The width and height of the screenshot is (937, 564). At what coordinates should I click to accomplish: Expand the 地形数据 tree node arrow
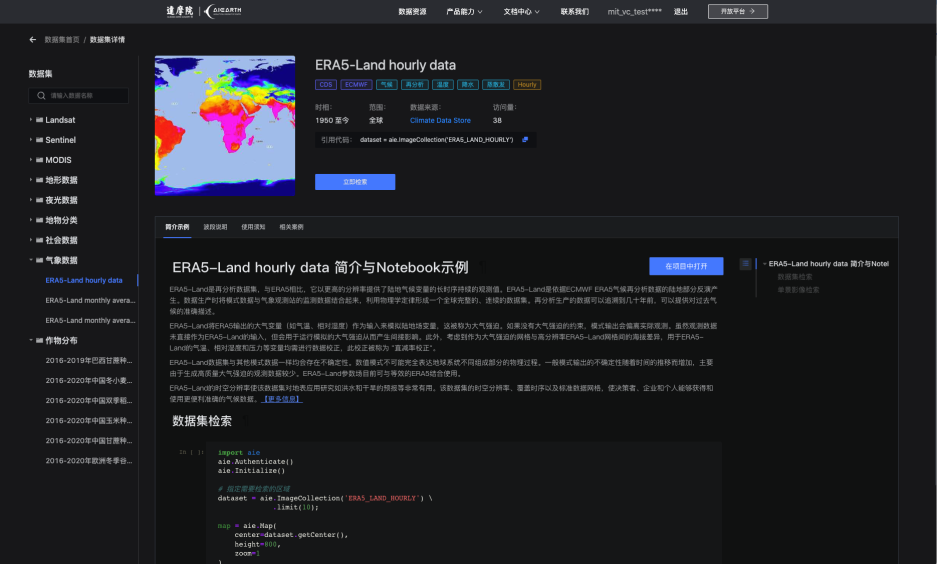[30, 180]
